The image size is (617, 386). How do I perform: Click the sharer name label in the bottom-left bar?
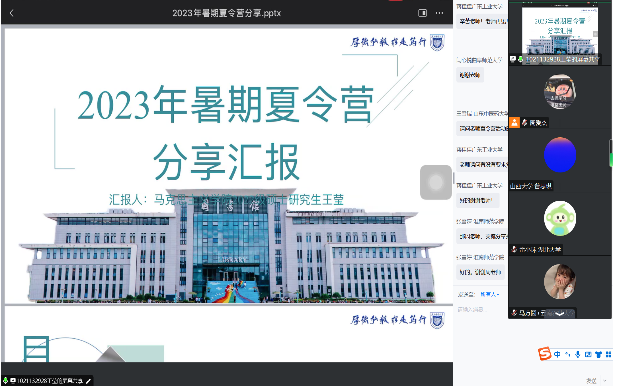50,381
